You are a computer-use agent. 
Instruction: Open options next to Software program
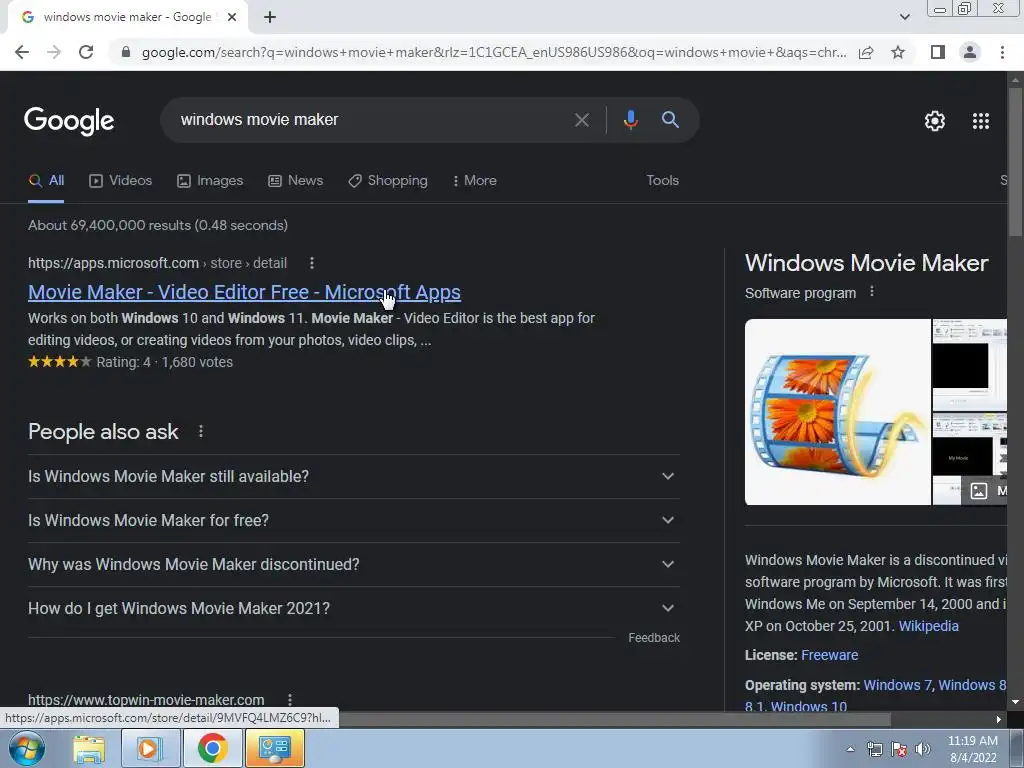coord(871,292)
